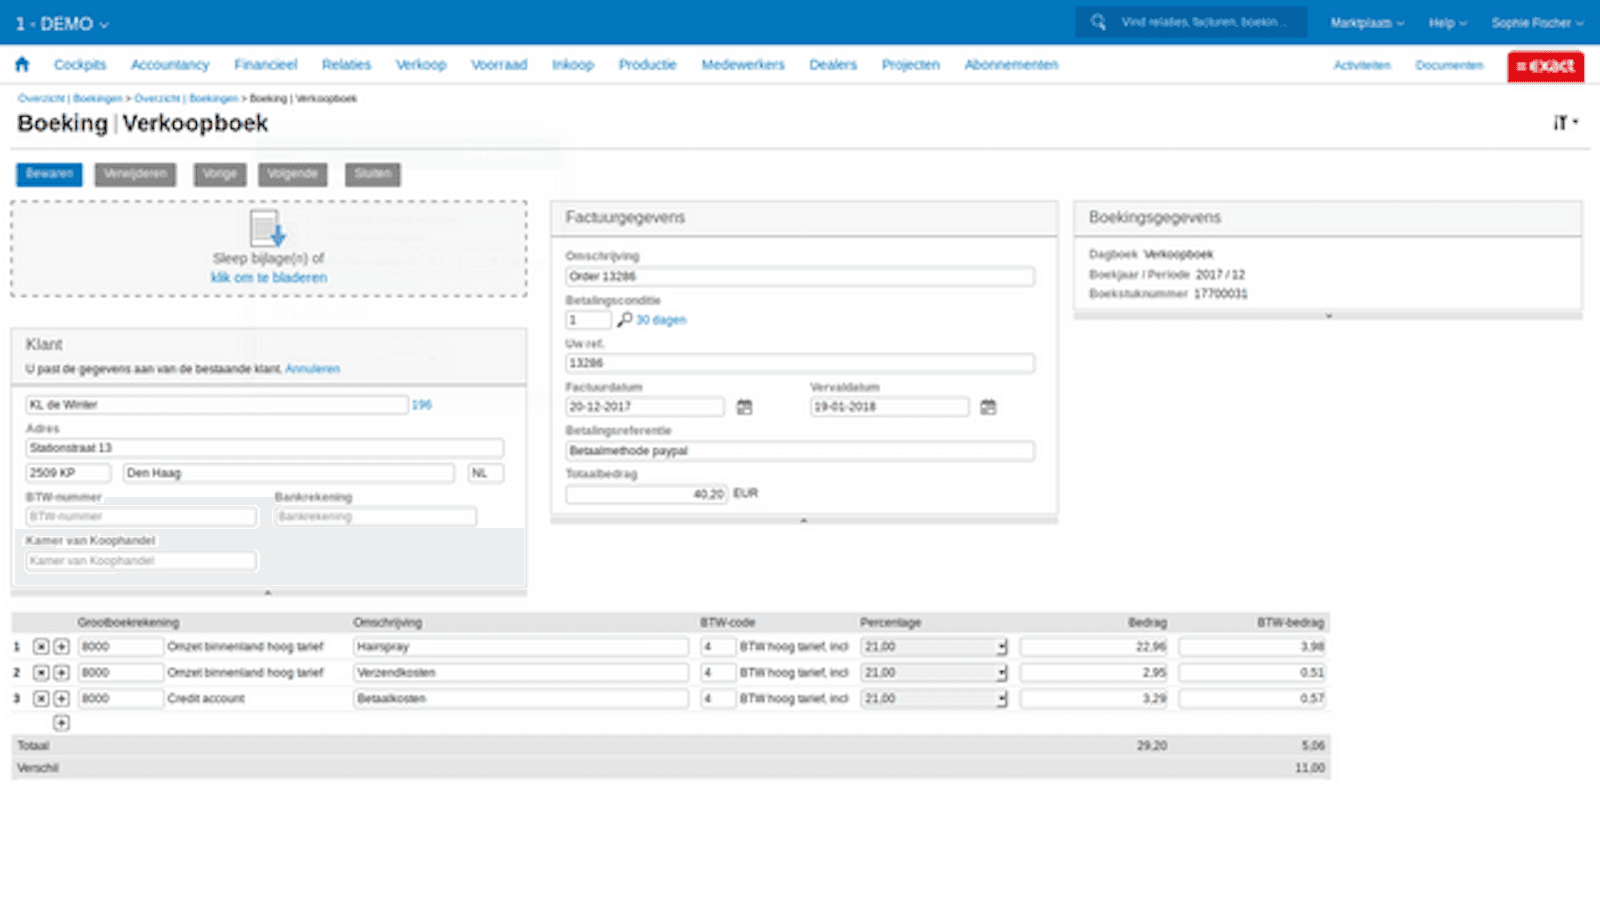Open the Verkoop menu
The width and height of the screenshot is (1600, 900).
tap(420, 64)
